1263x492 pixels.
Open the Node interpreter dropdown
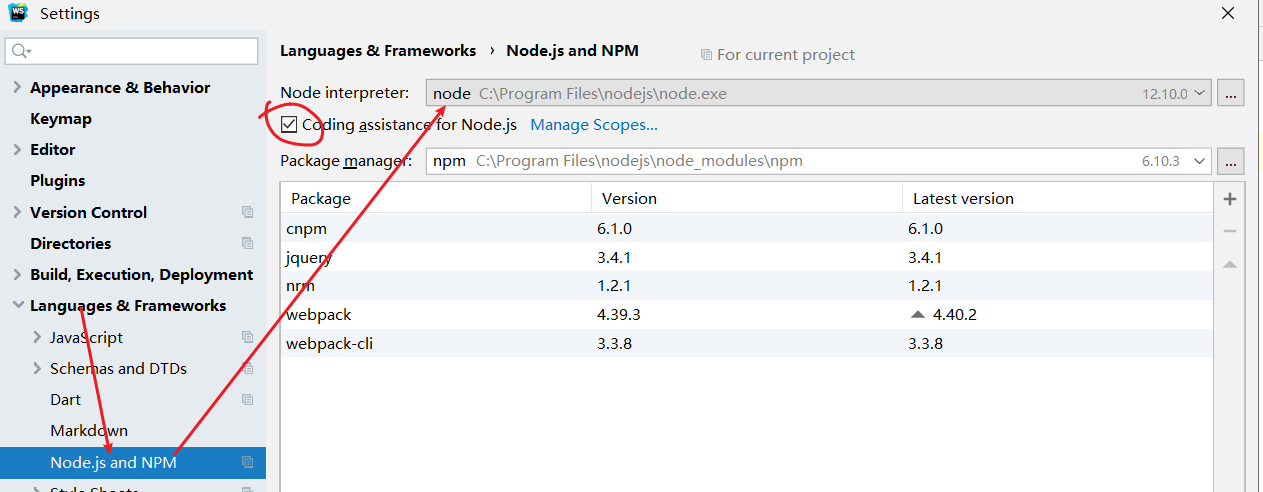click(x=1200, y=93)
